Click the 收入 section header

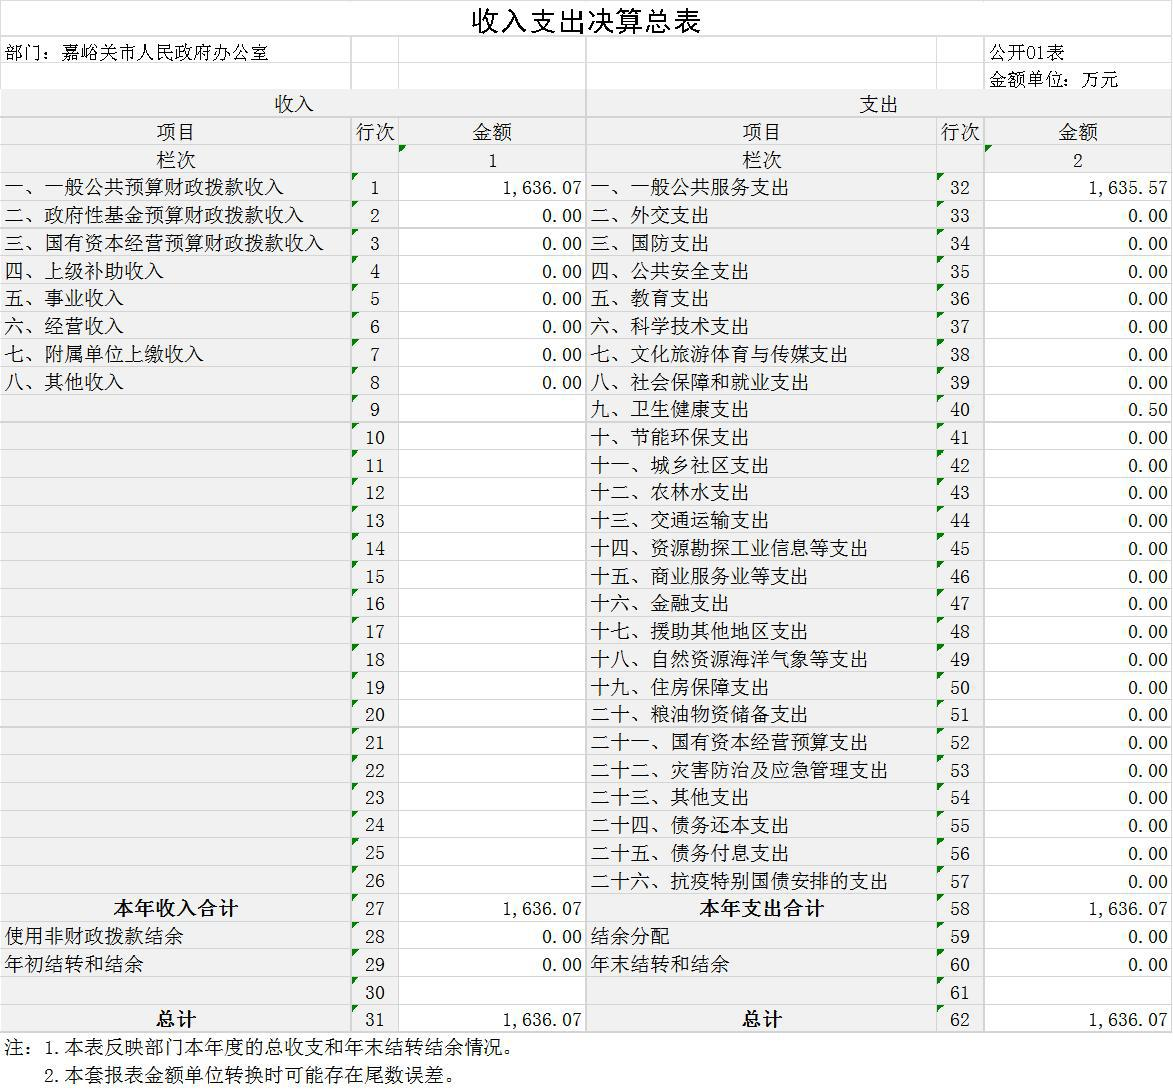tap(293, 104)
